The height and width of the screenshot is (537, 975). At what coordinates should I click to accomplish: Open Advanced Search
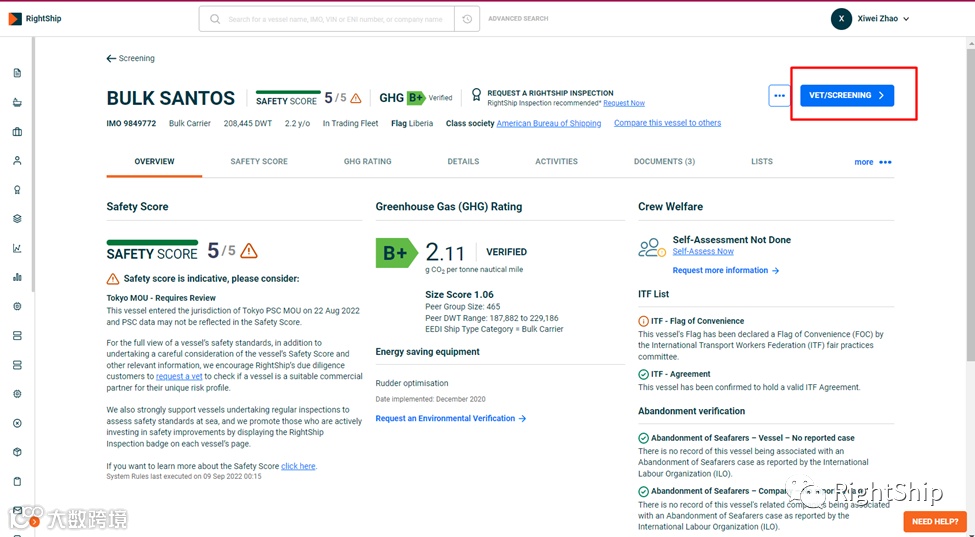click(x=518, y=19)
